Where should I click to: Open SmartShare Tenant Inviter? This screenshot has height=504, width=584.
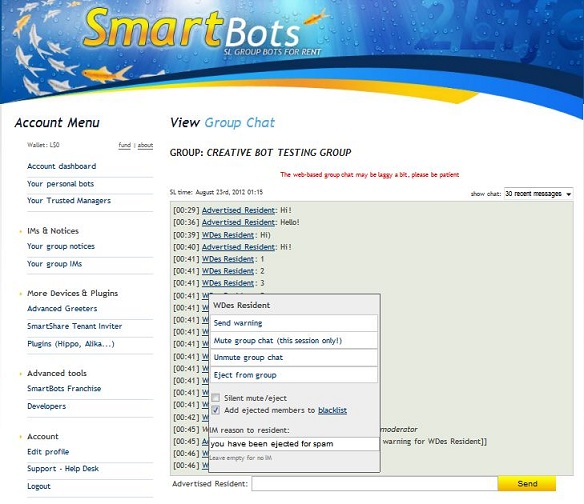pos(74,326)
